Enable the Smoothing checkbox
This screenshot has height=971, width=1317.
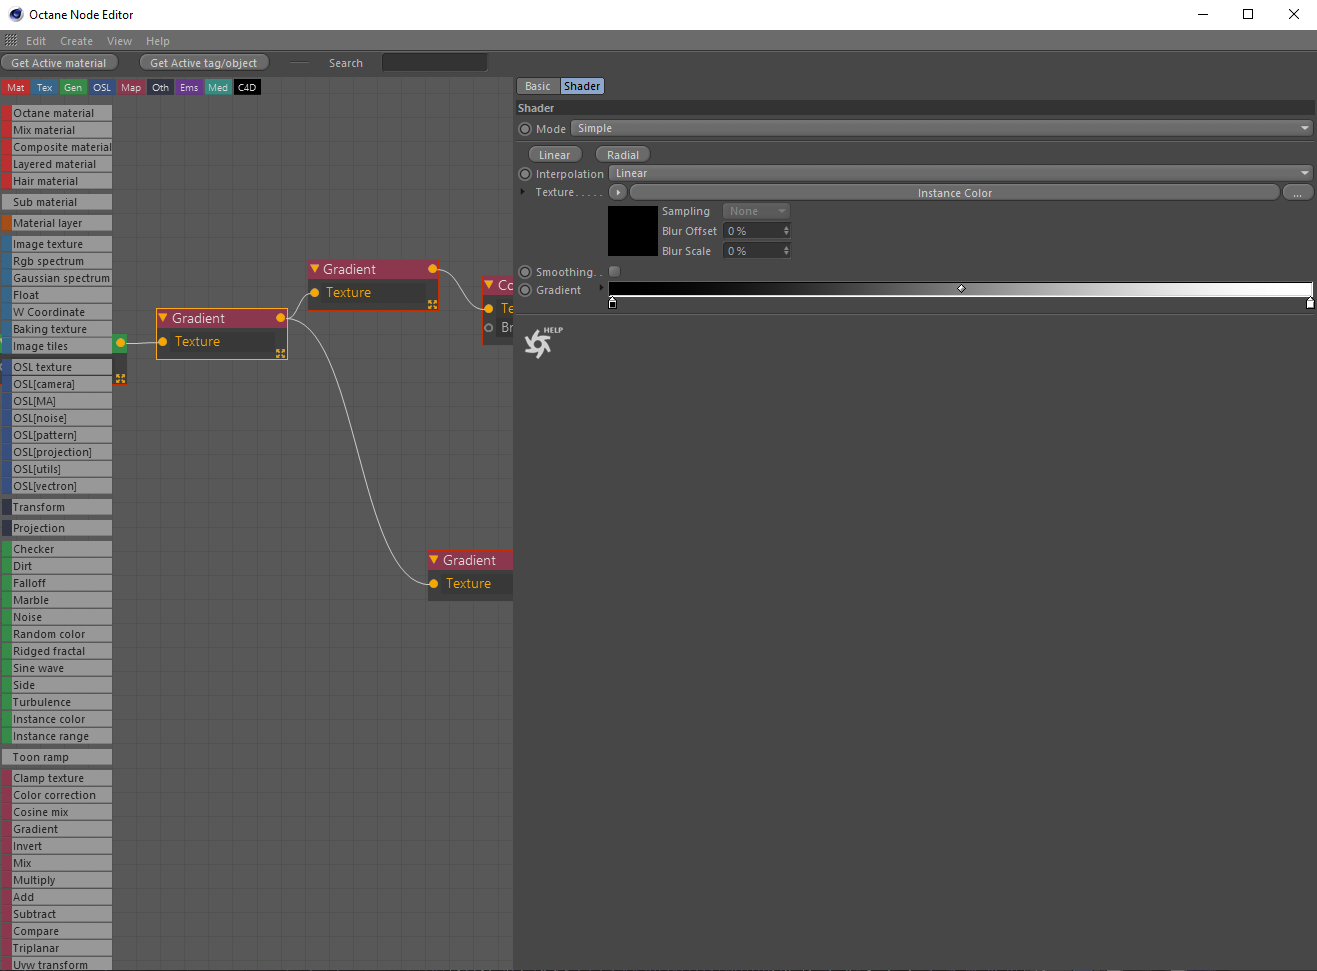tap(614, 272)
